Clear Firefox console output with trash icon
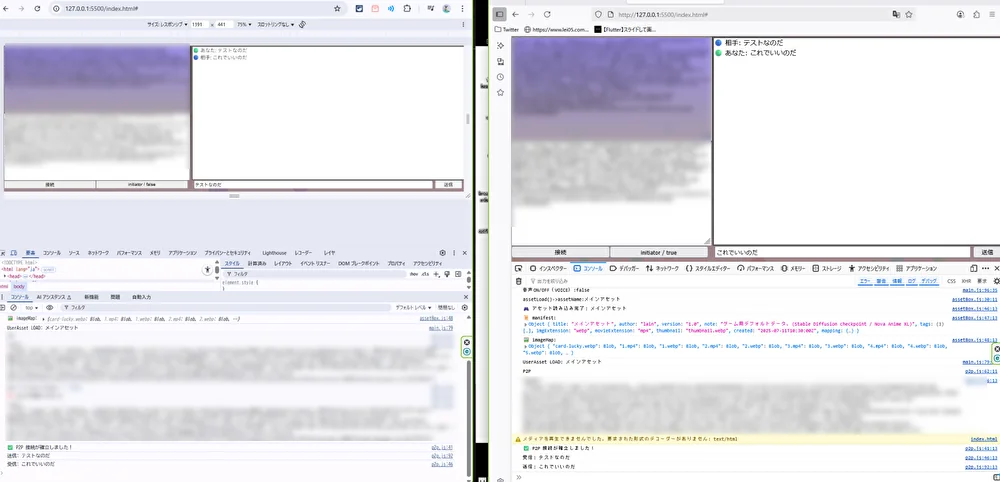The height and width of the screenshot is (482, 1000). (519, 281)
